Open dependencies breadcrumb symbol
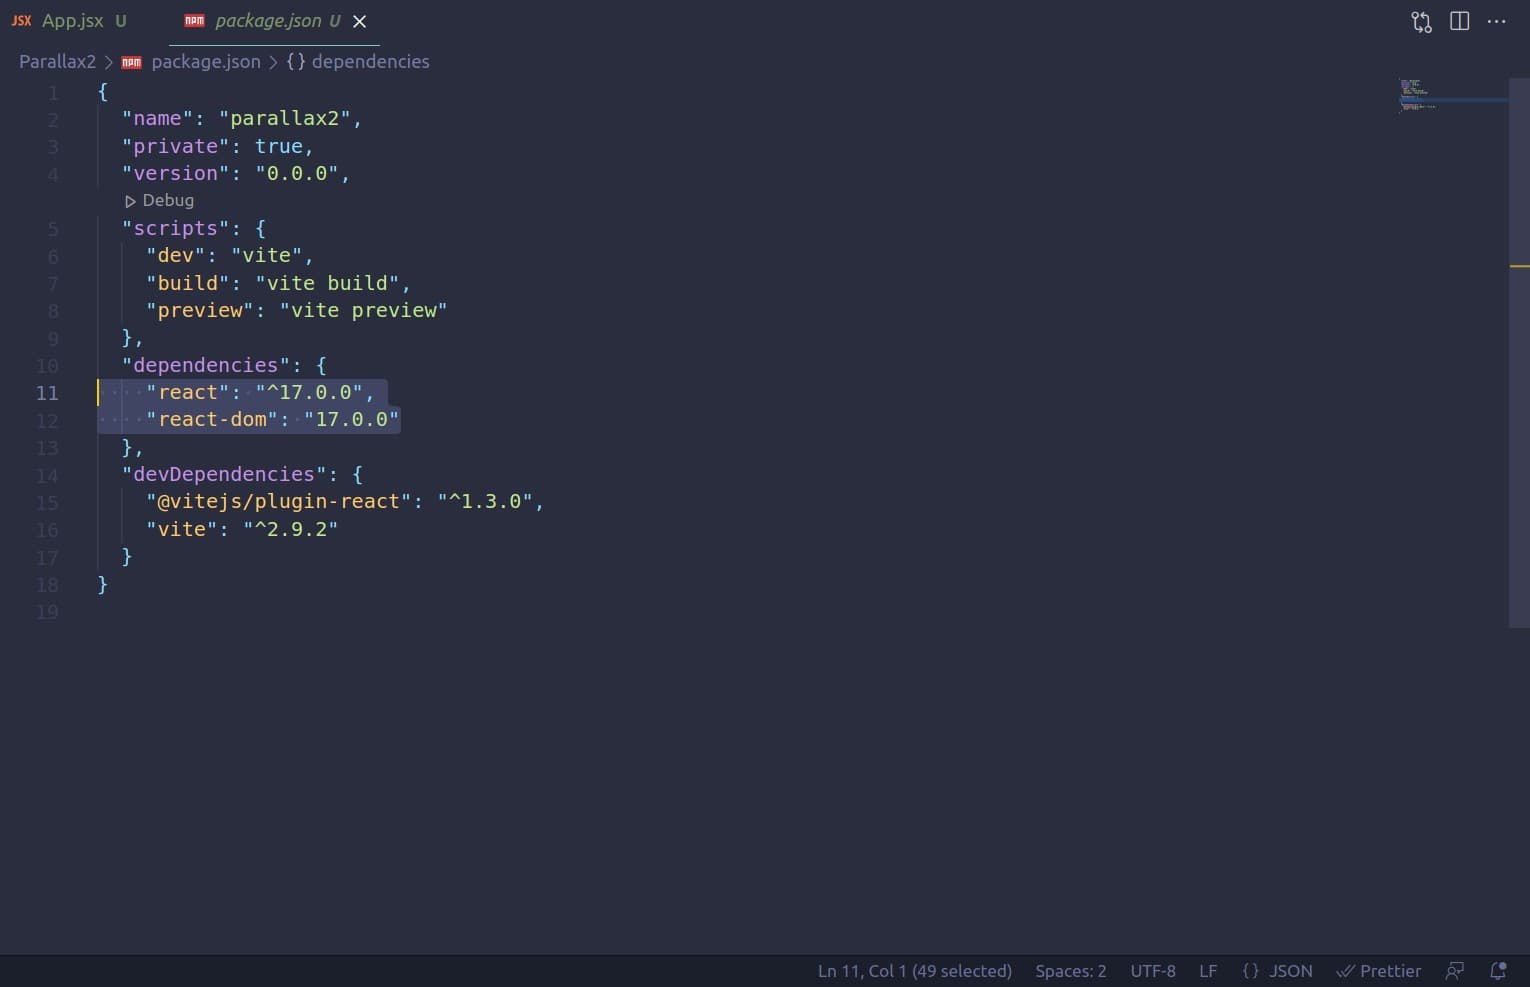 pos(369,62)
